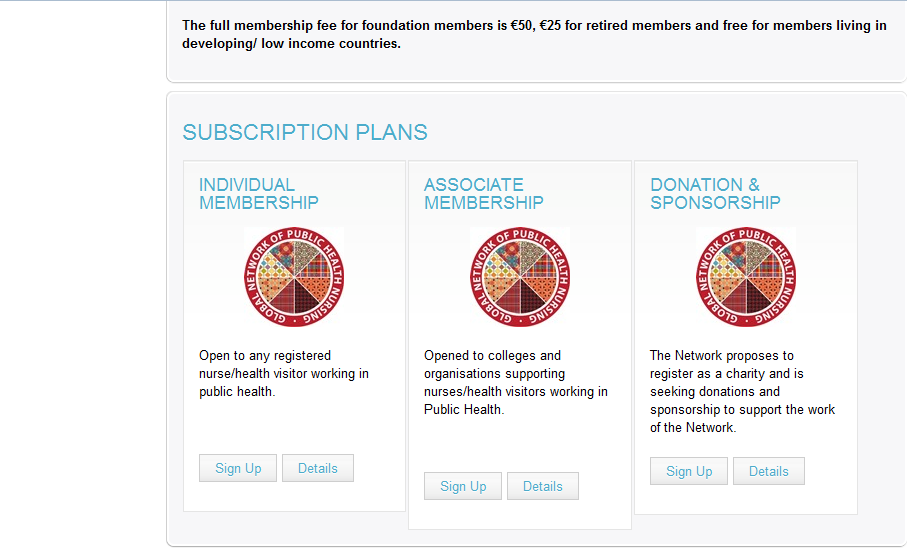Click 'sponsorship to support the work' line
Image resolution: width=907 pixels, height=552 pixels.
[x=743, y=410]
